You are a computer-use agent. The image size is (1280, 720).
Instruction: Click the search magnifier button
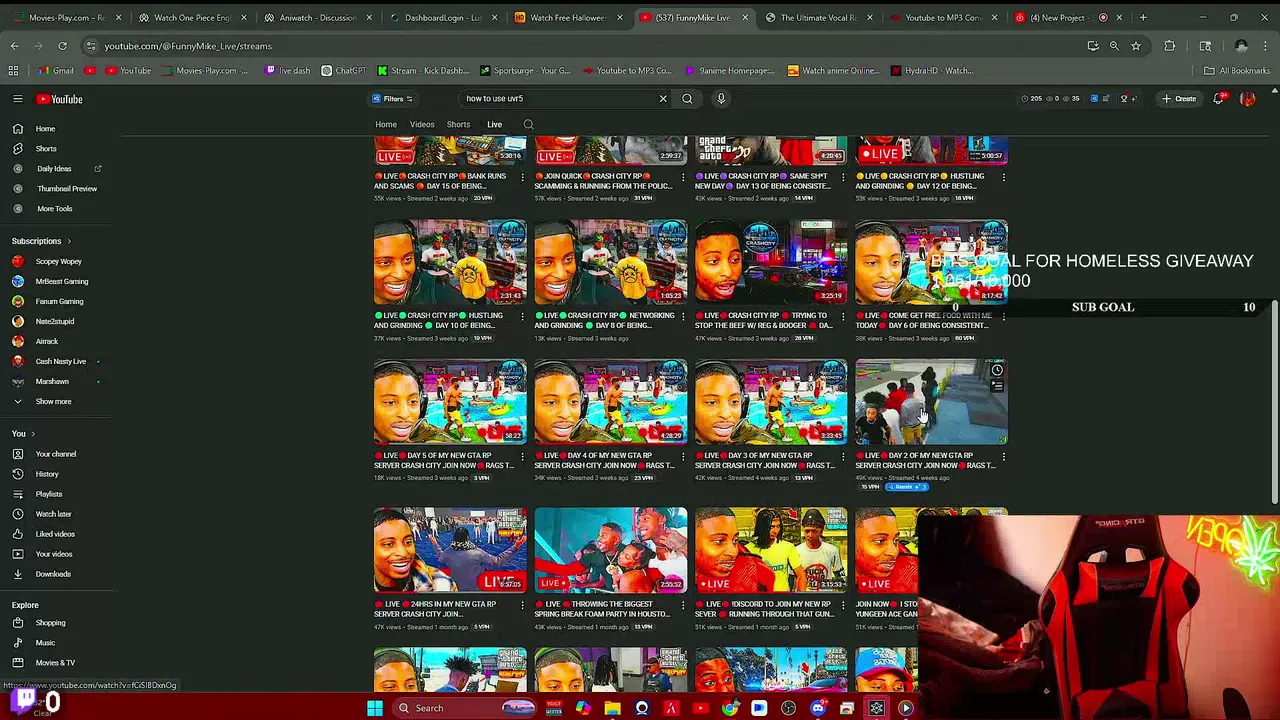(x=687, y=99)
